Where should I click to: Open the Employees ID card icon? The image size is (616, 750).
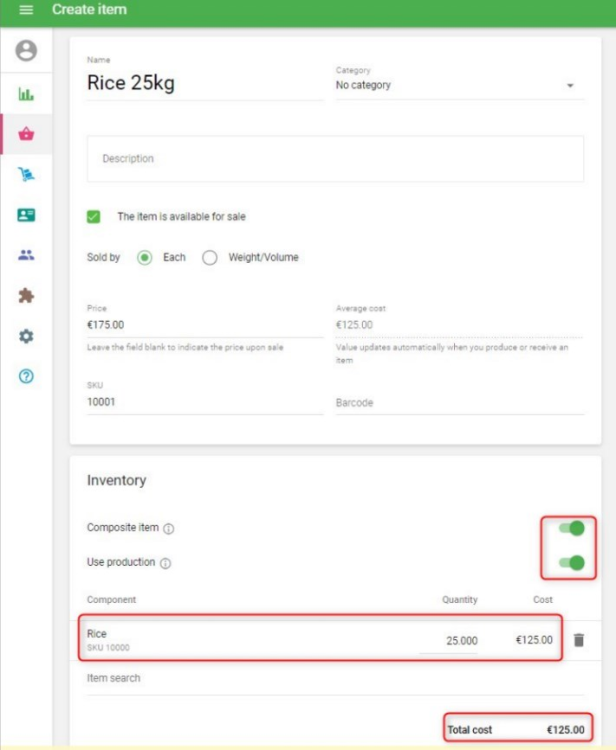click(26, 215)
